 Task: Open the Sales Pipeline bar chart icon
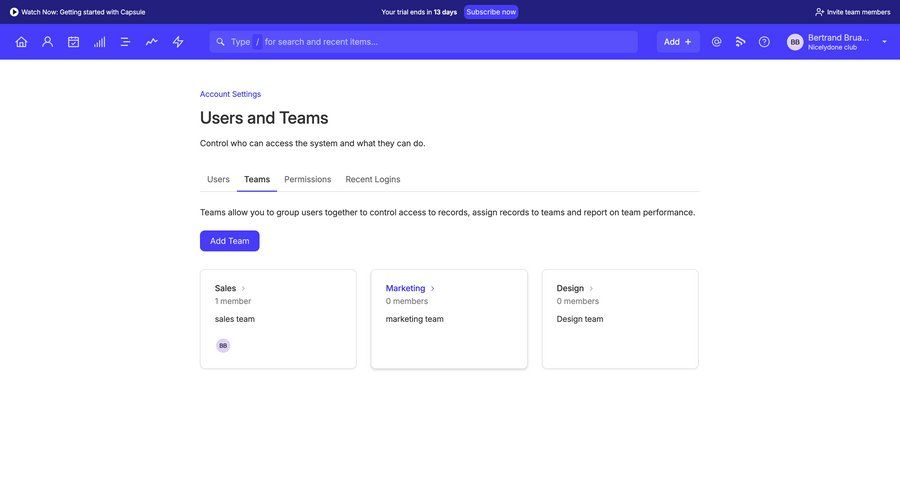99,42
